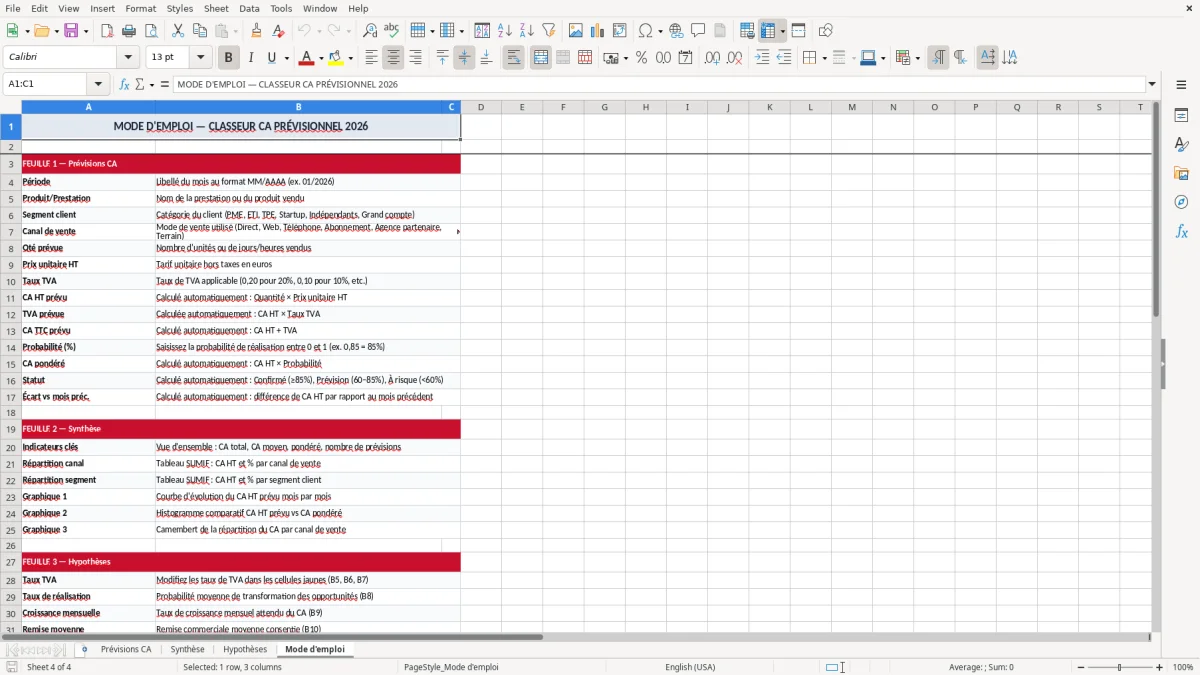
Task: Apply yellow background highlight color
Action: click(336, 58)
